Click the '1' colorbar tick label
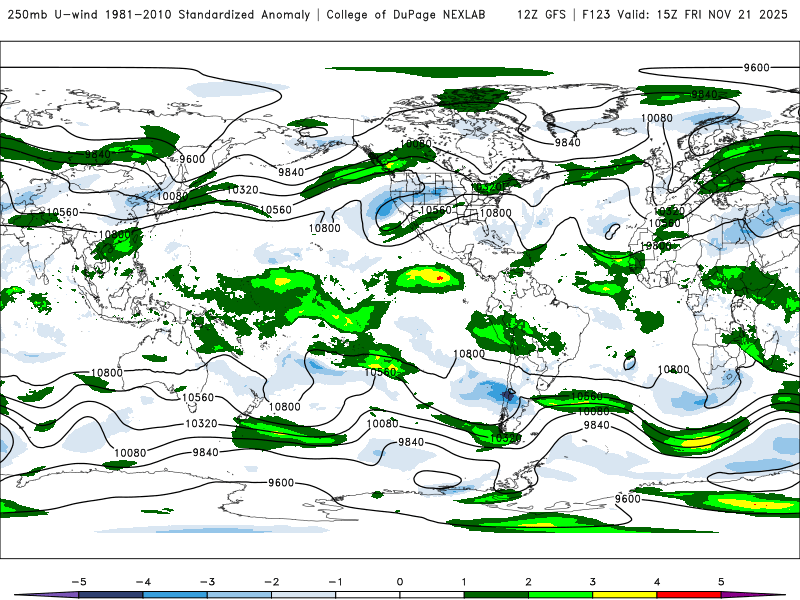Viewport: 800px width, 600px height. pos(464,582)
